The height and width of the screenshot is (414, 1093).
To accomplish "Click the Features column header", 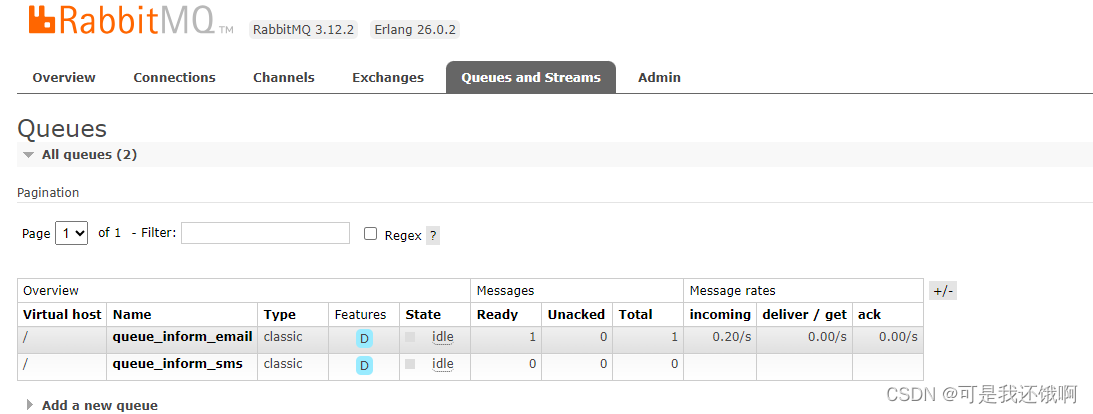I will tap(360, 314).
